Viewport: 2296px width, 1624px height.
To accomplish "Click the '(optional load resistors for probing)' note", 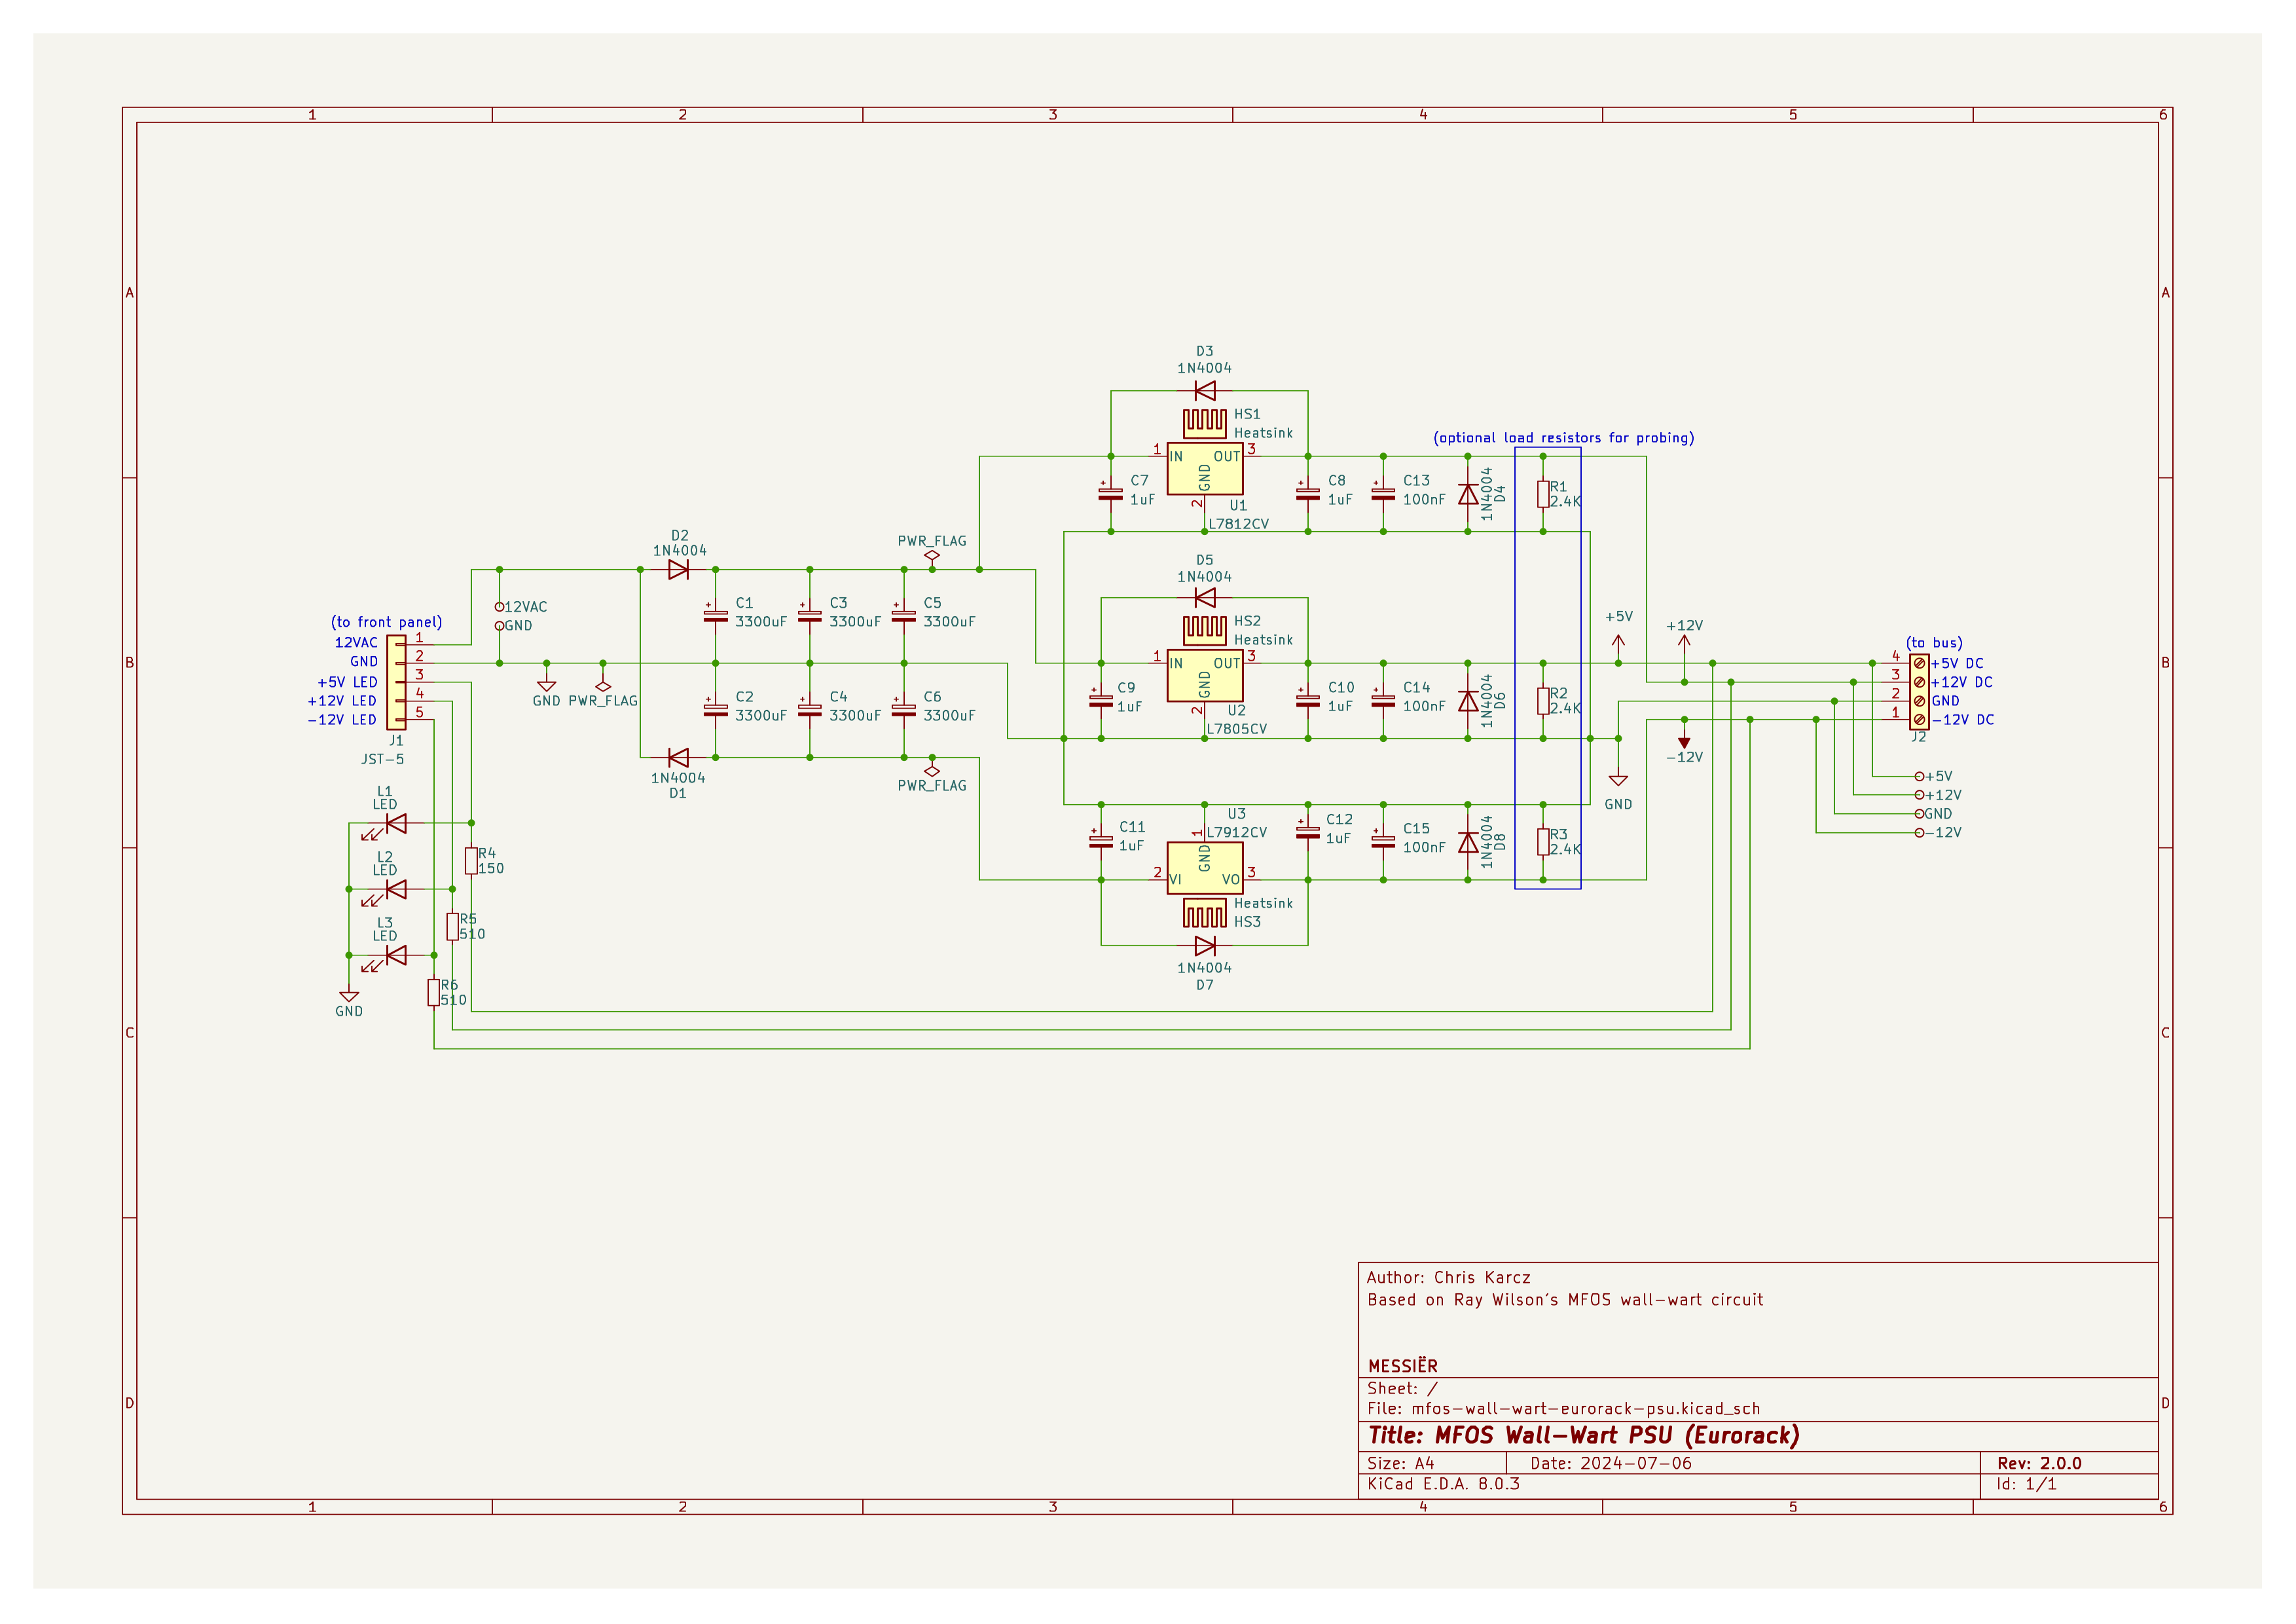I will pyautogui.click(x=1563, y=438).
